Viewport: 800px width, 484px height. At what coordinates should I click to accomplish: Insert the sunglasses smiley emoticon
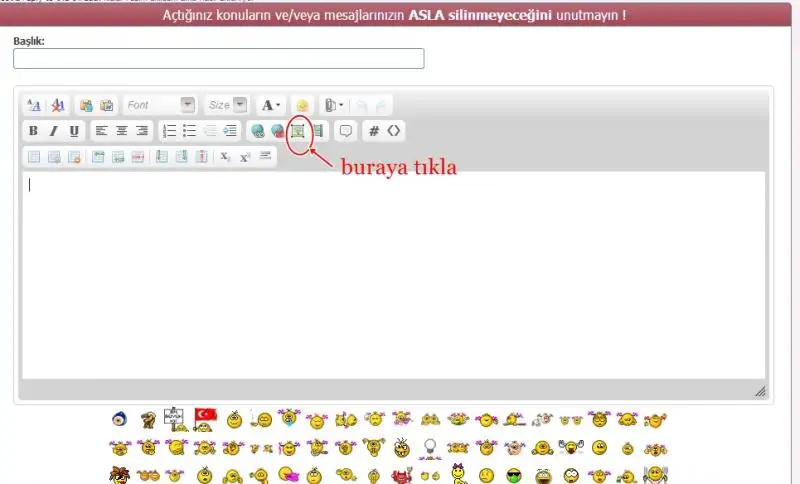(514, 474)
